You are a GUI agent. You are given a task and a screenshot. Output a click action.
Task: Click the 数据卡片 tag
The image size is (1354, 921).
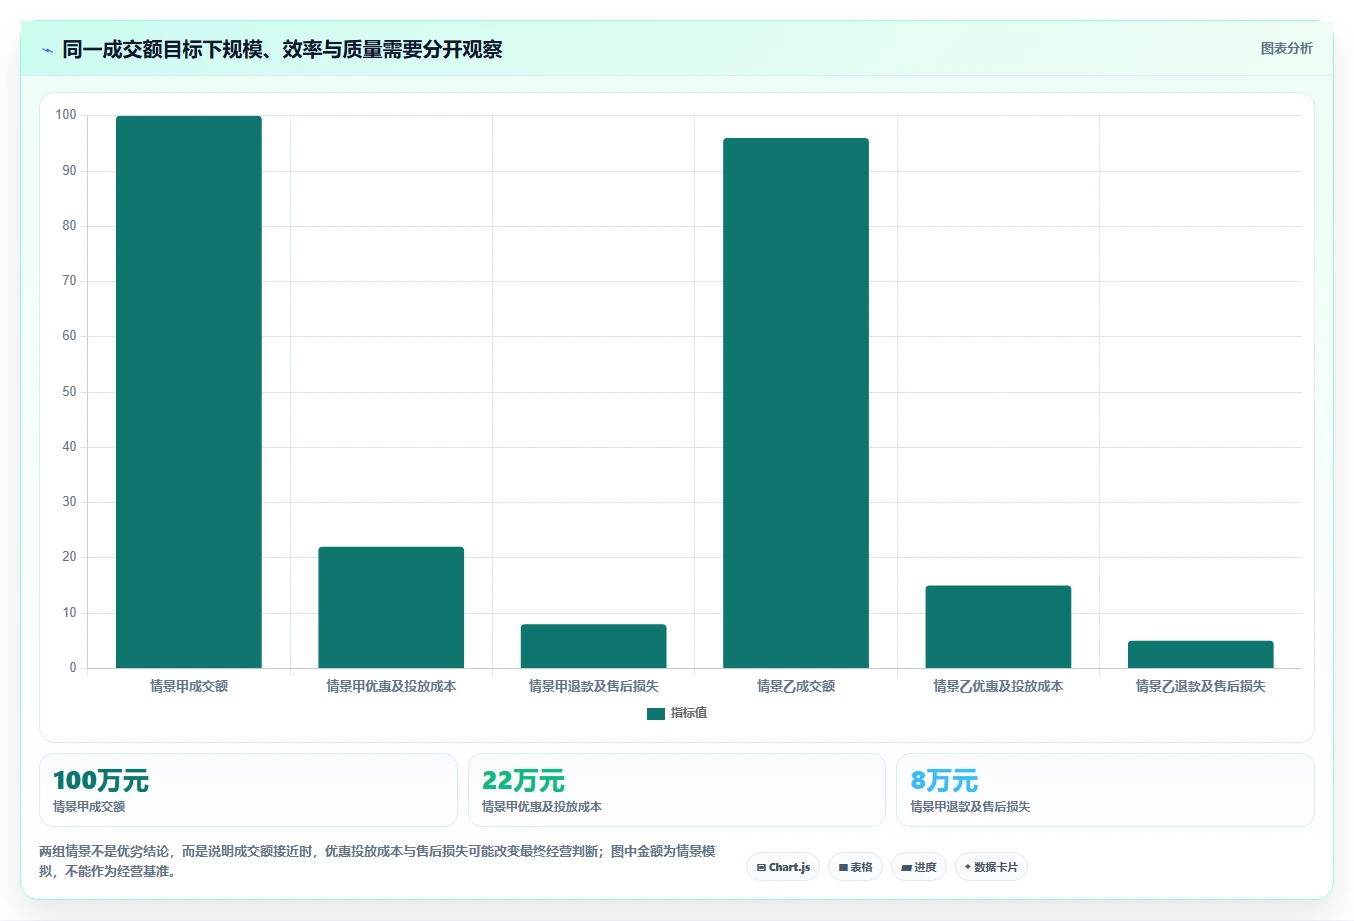click(991, 867)
